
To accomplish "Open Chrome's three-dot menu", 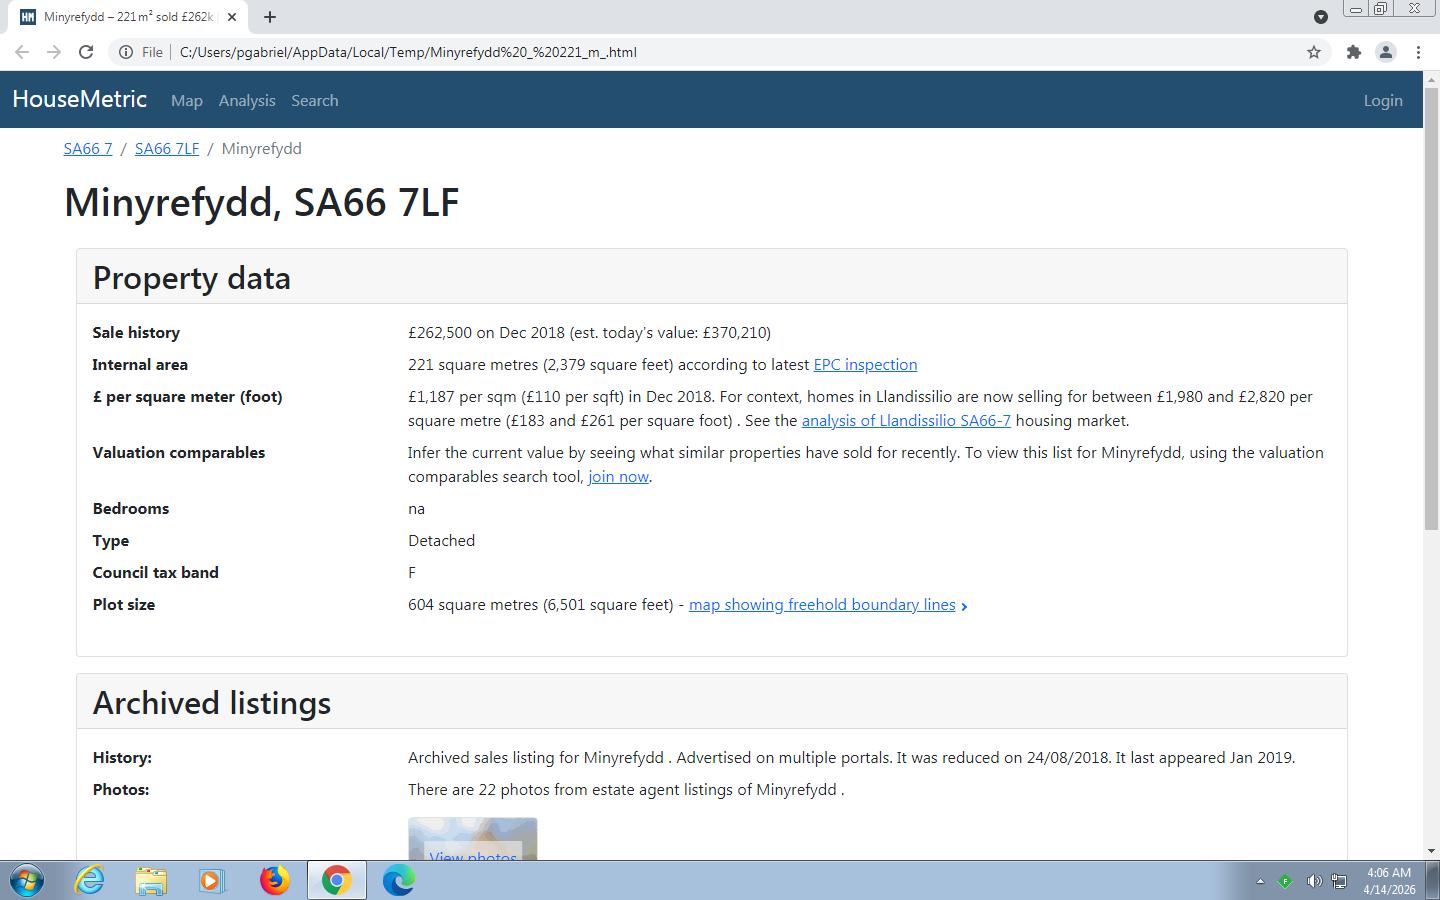I will coord(1418,52).
